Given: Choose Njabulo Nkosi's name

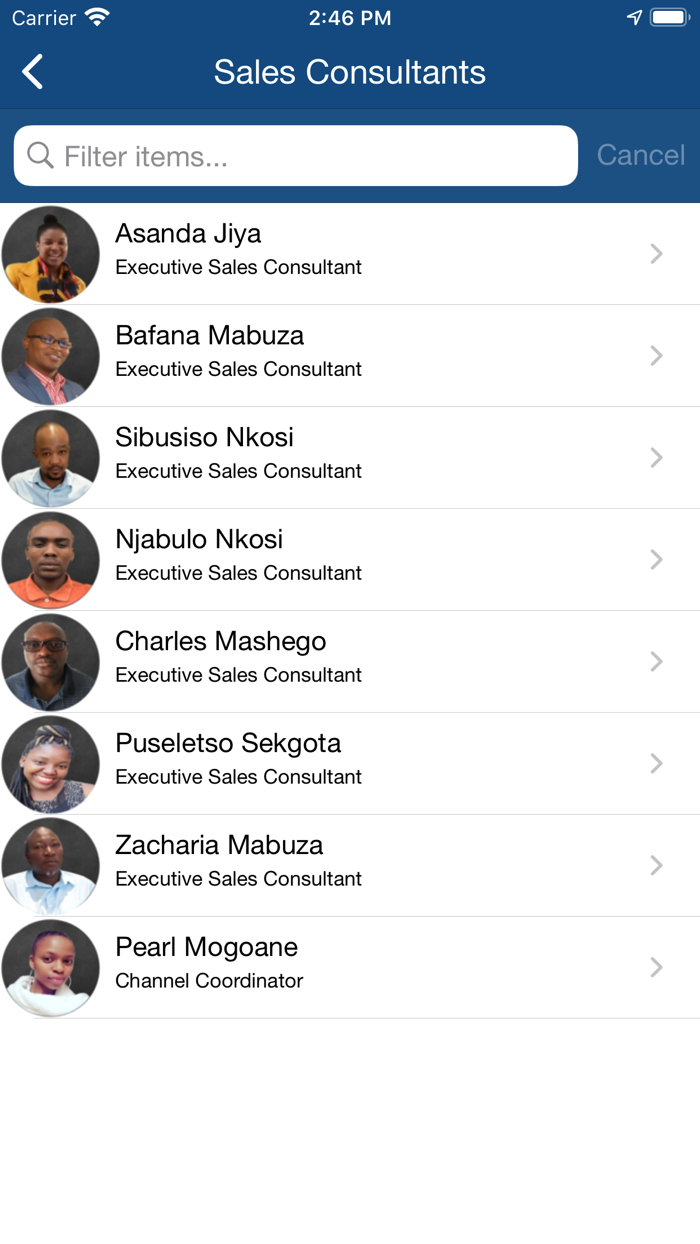Looking at the screenshot, I should [x=199, y=540].
